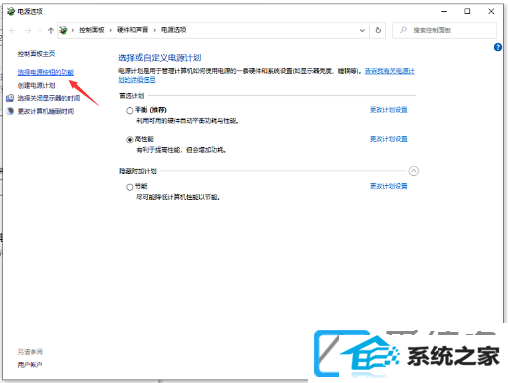Go up one level with Up arrow
Screen dimensions: 508x383
(51, 31)
